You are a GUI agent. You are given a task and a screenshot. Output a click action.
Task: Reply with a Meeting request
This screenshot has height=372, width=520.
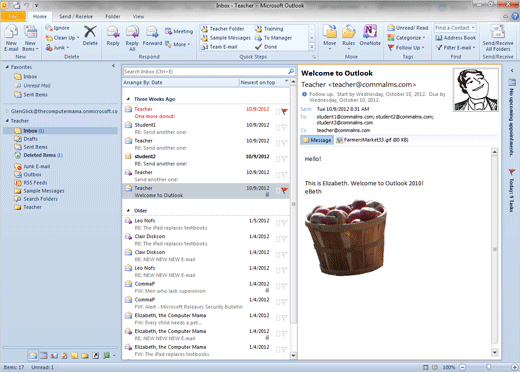[x=179, y=31]
